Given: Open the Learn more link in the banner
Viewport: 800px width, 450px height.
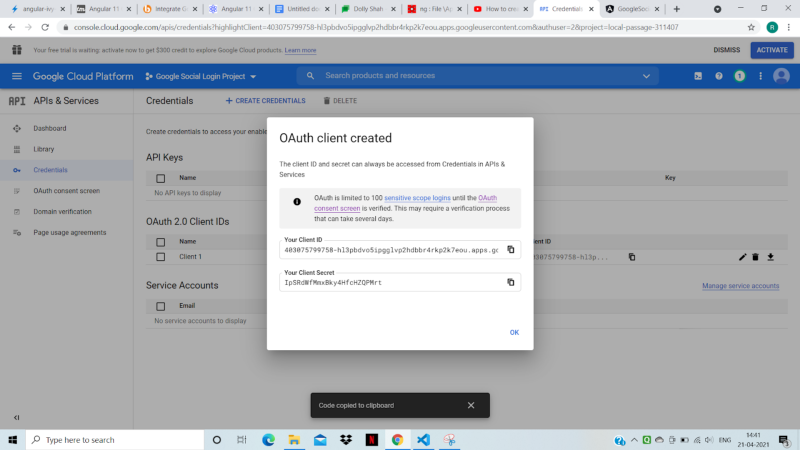Looking at the screenshot, I should point(300,50).
